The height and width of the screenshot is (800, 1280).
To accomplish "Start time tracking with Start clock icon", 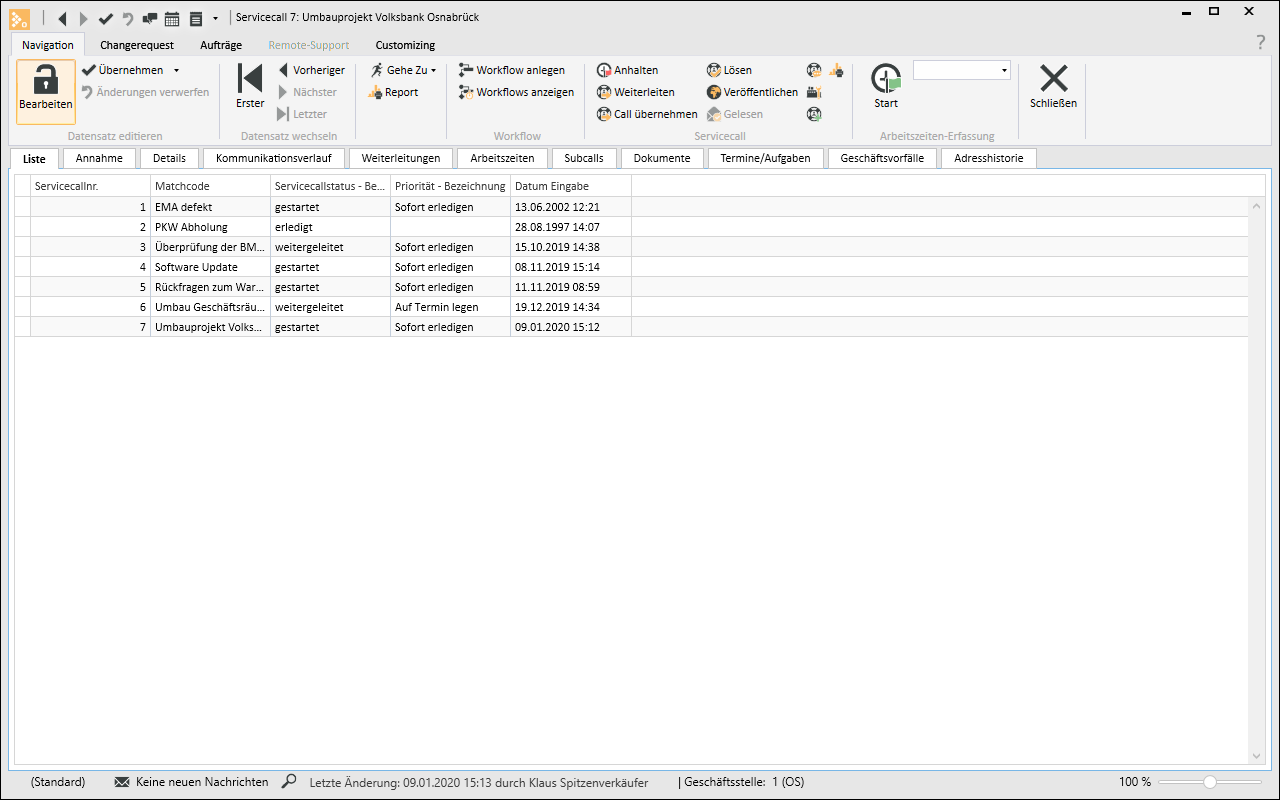I will (886, 79).
